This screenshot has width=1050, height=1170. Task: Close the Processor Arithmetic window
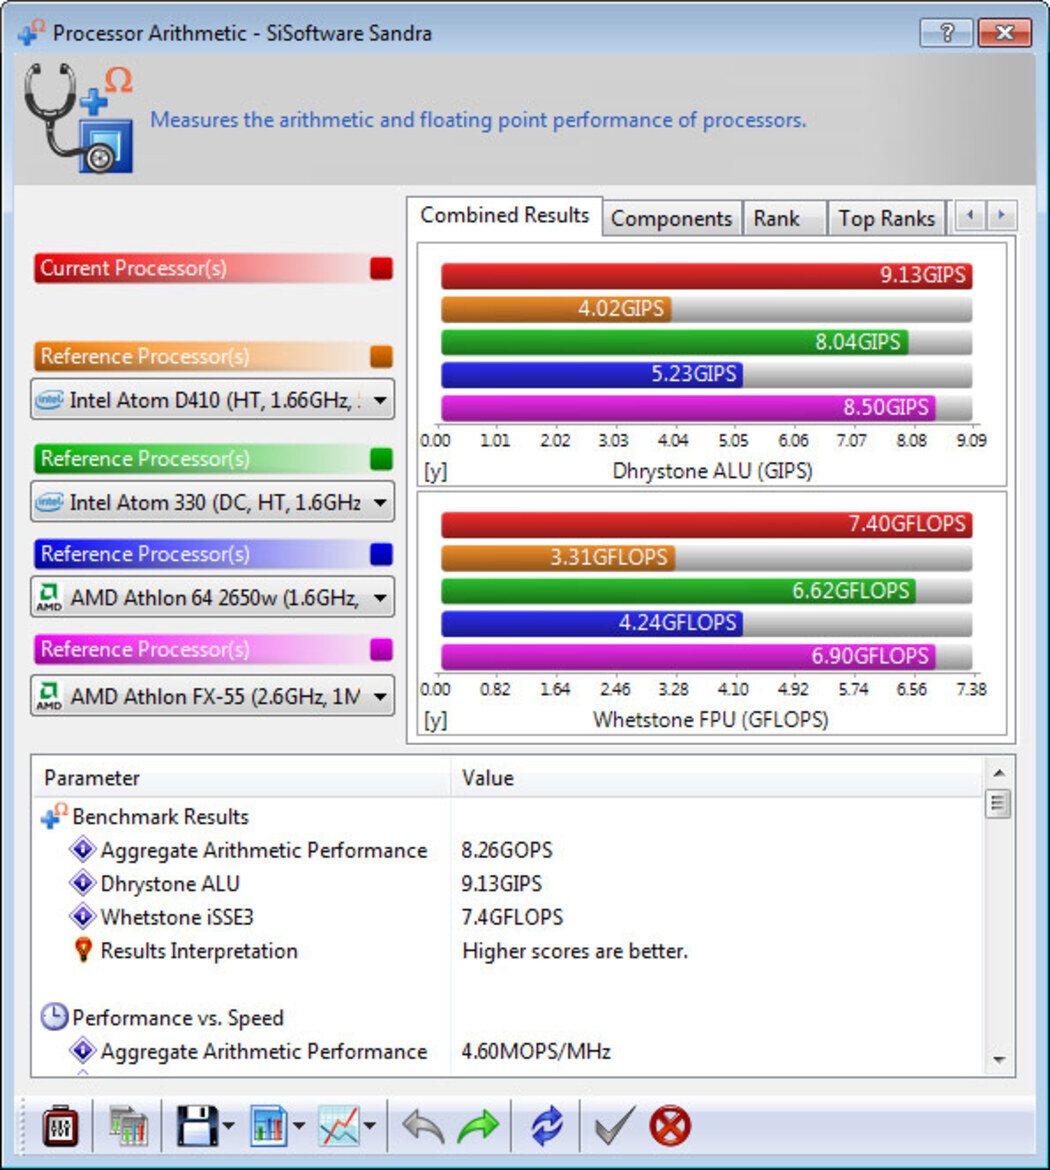[1004, 33]
